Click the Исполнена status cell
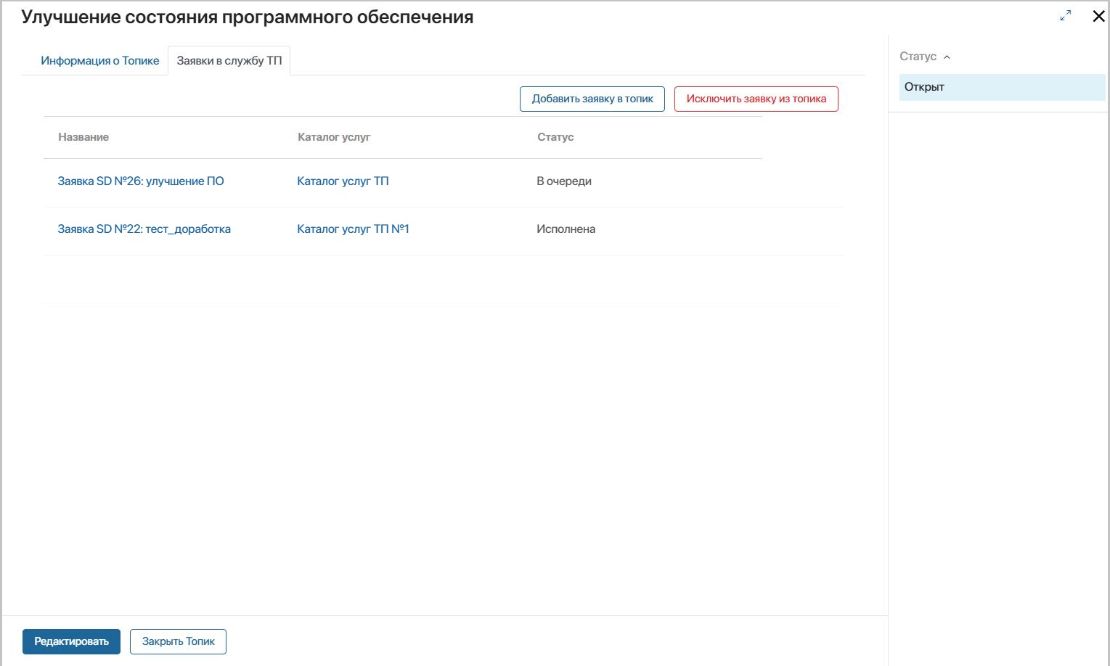Image resolution: width=1110 pixels, height=666 pixels. 566,229
